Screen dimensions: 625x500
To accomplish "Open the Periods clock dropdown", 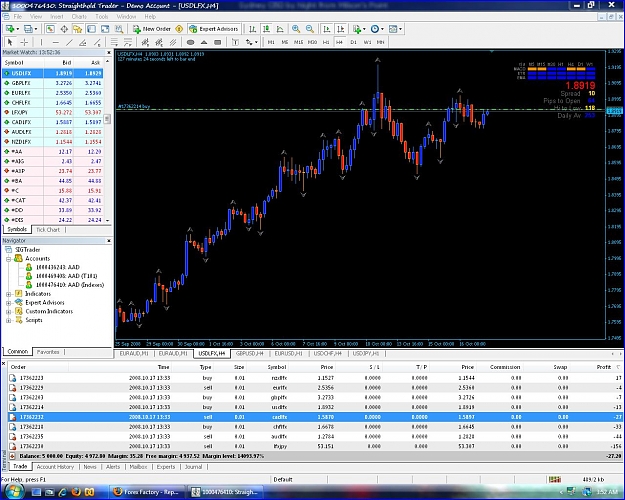I will 377,29.
